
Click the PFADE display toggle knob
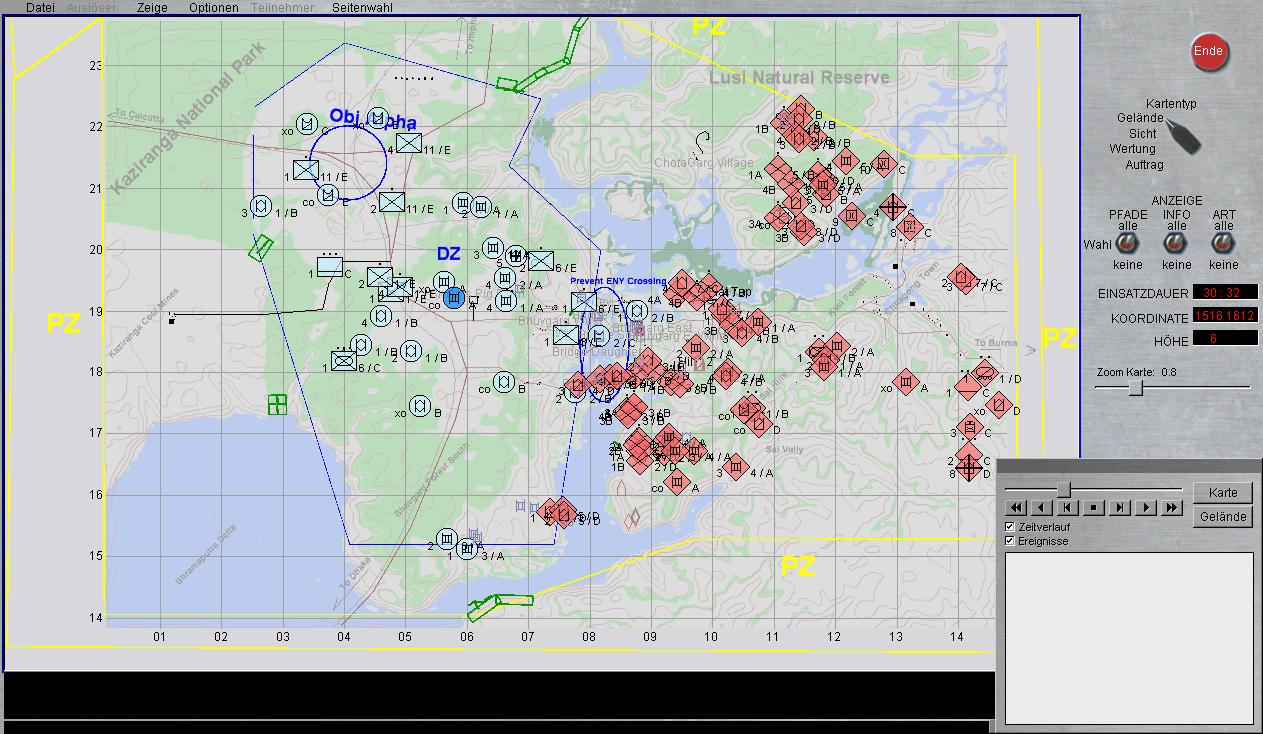coord(1127,243)
